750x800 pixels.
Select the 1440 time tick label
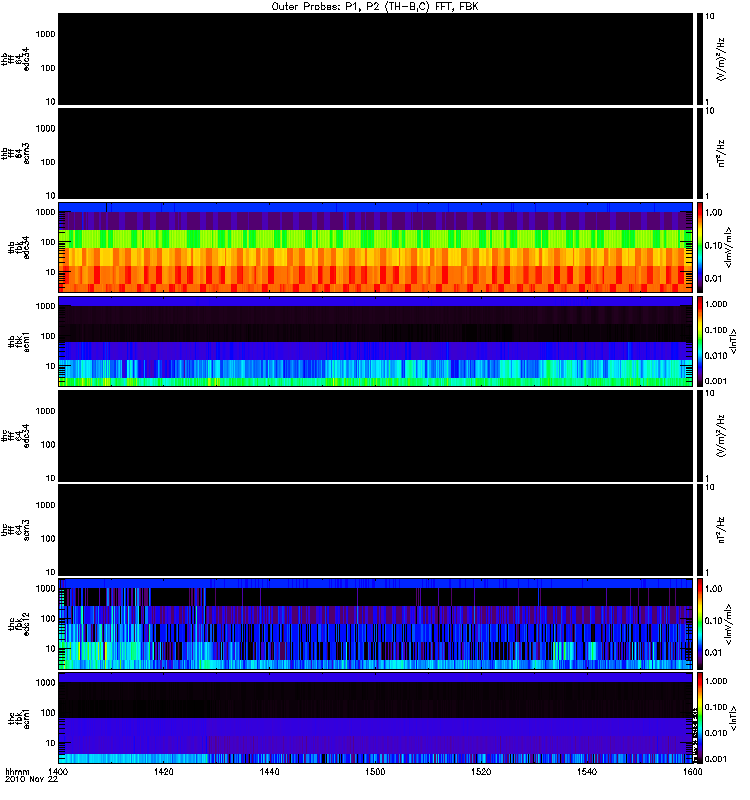[x=269, y=771]
